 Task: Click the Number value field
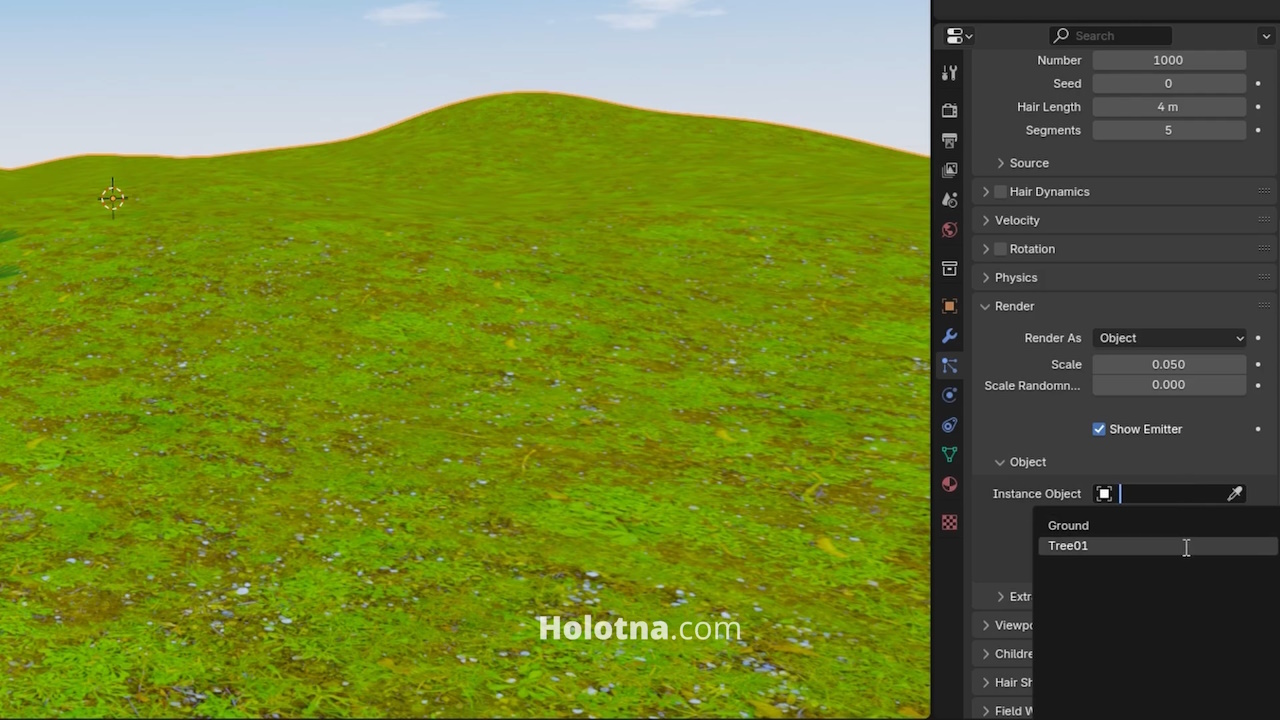tap(1169, 60)
